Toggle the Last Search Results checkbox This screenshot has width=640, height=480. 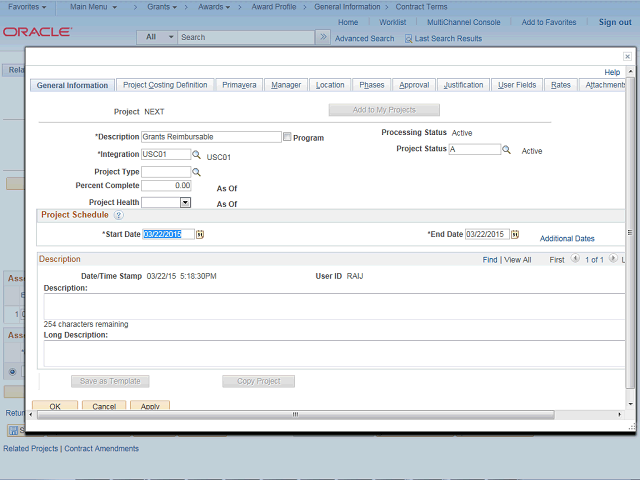[x=408, y=39]
